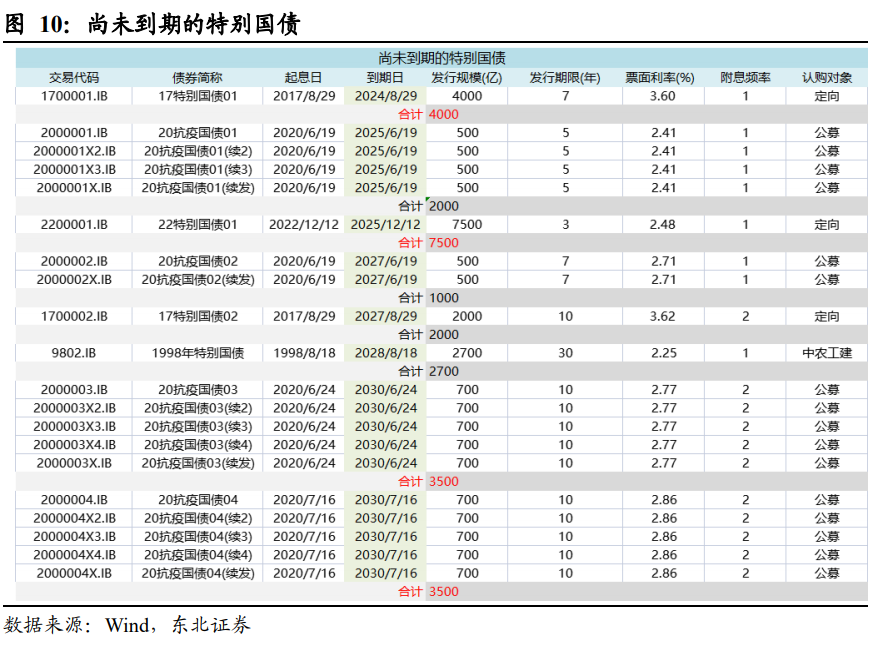Click the light-blue table title row 尚未到期的特别国债
The height and width of the screenshot is (648, 885).
click(441, 58)
